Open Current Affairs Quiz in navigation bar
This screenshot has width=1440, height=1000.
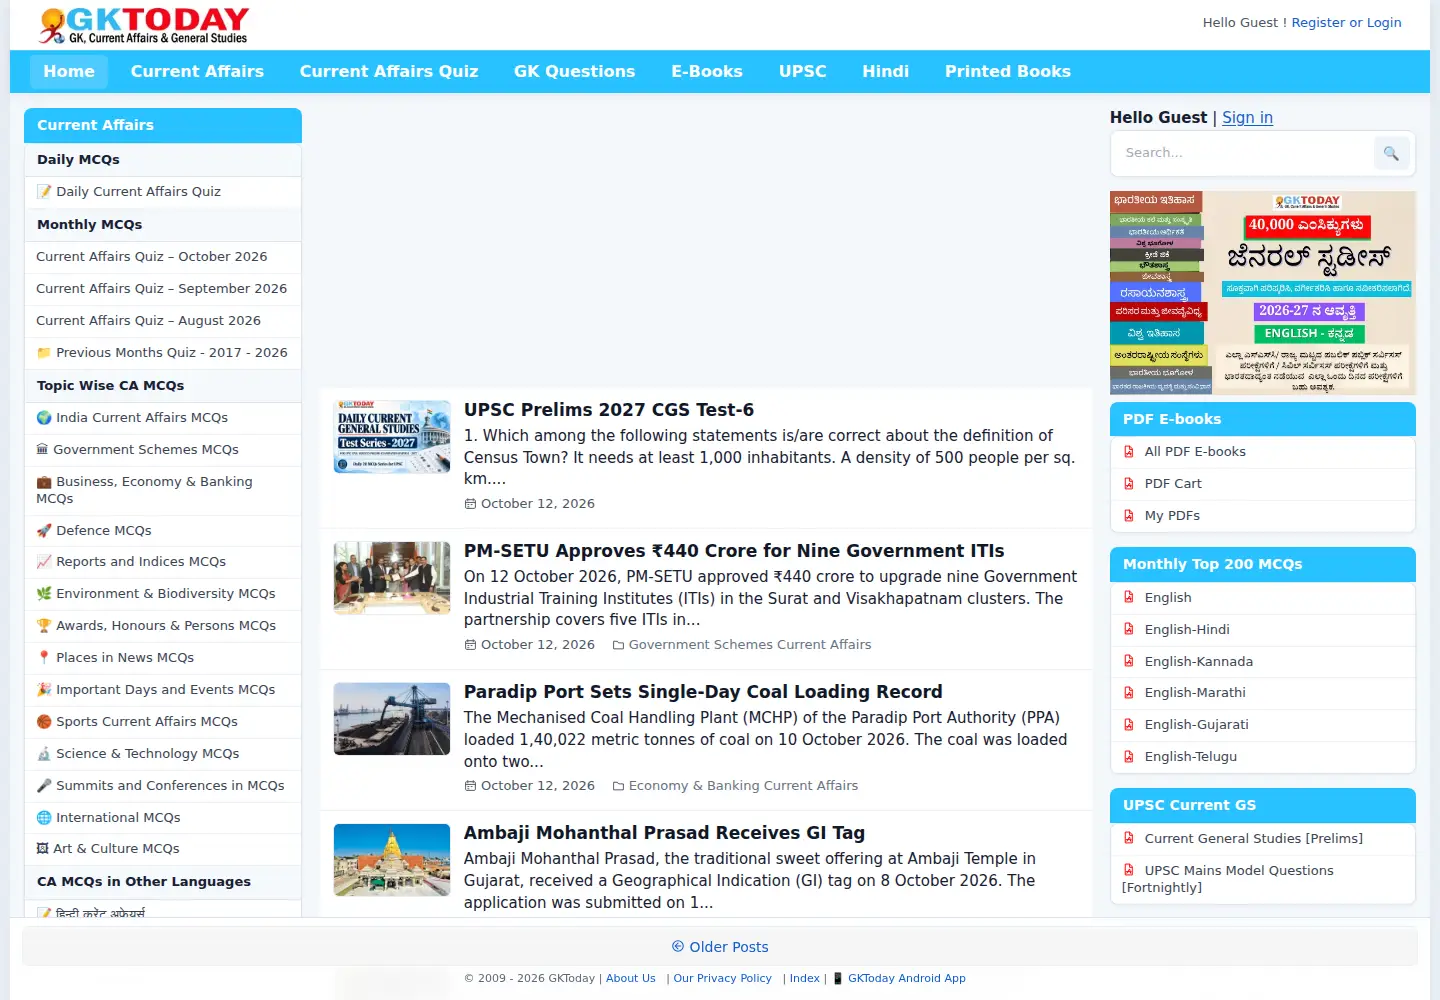(389, 72)
